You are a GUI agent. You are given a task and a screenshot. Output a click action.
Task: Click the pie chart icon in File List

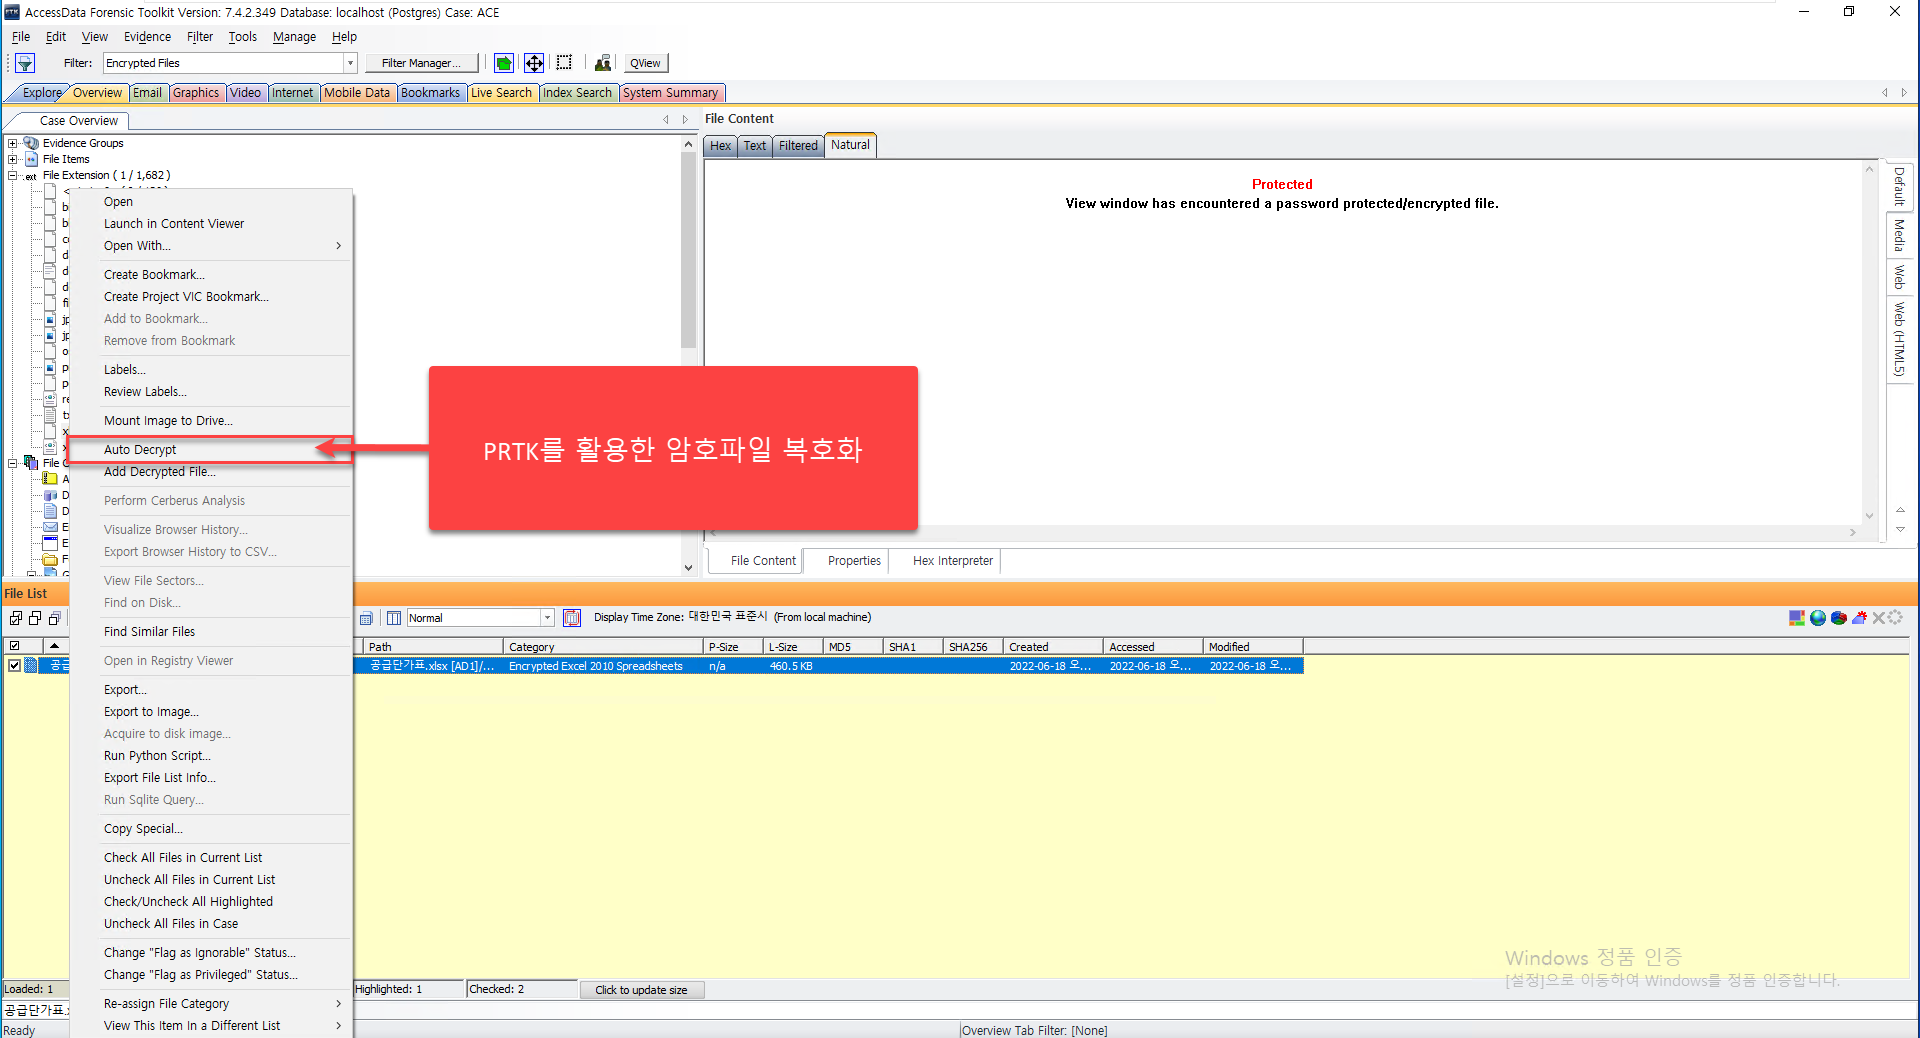(x=1838, y=618)
